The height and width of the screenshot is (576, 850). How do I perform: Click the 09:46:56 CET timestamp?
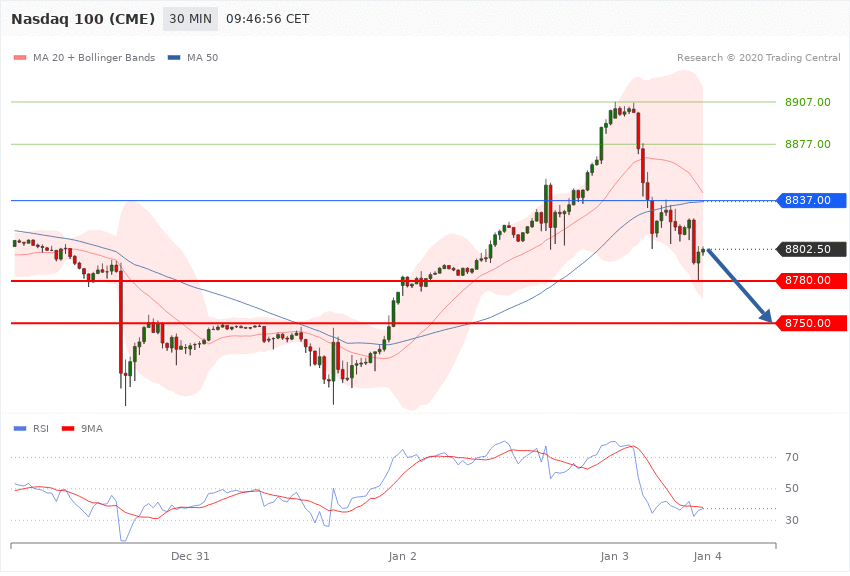click(x=268, y=19)
